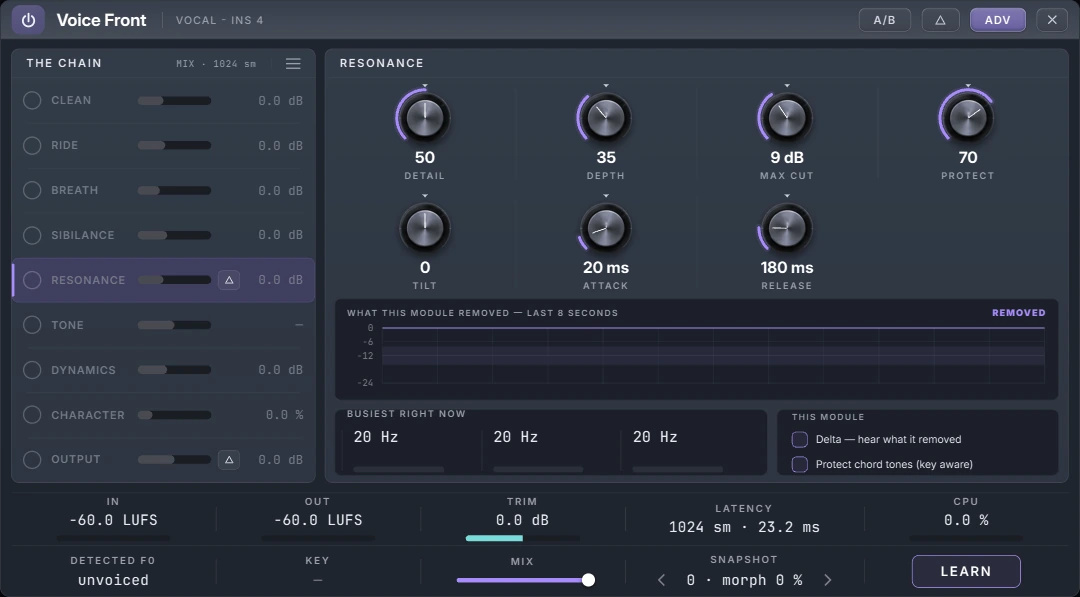
Task: Open the small arrow above DEPTH knob
Action: click(606, 86)
